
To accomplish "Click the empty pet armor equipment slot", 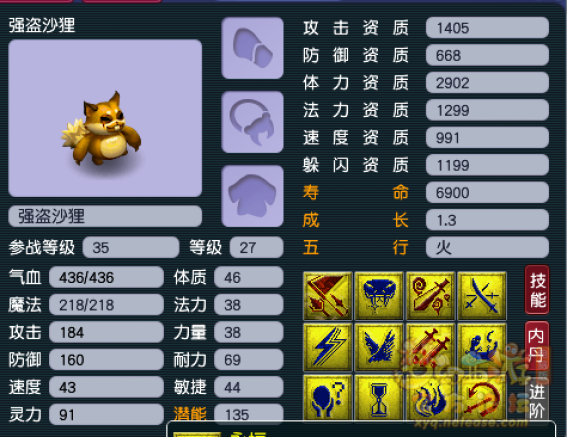I will pyautogui.click(x=252, y=48).
